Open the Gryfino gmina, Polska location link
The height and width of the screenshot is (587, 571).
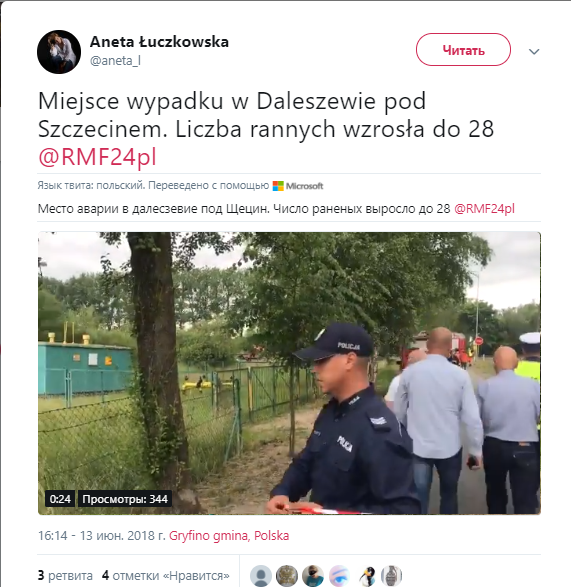(229, 536)
